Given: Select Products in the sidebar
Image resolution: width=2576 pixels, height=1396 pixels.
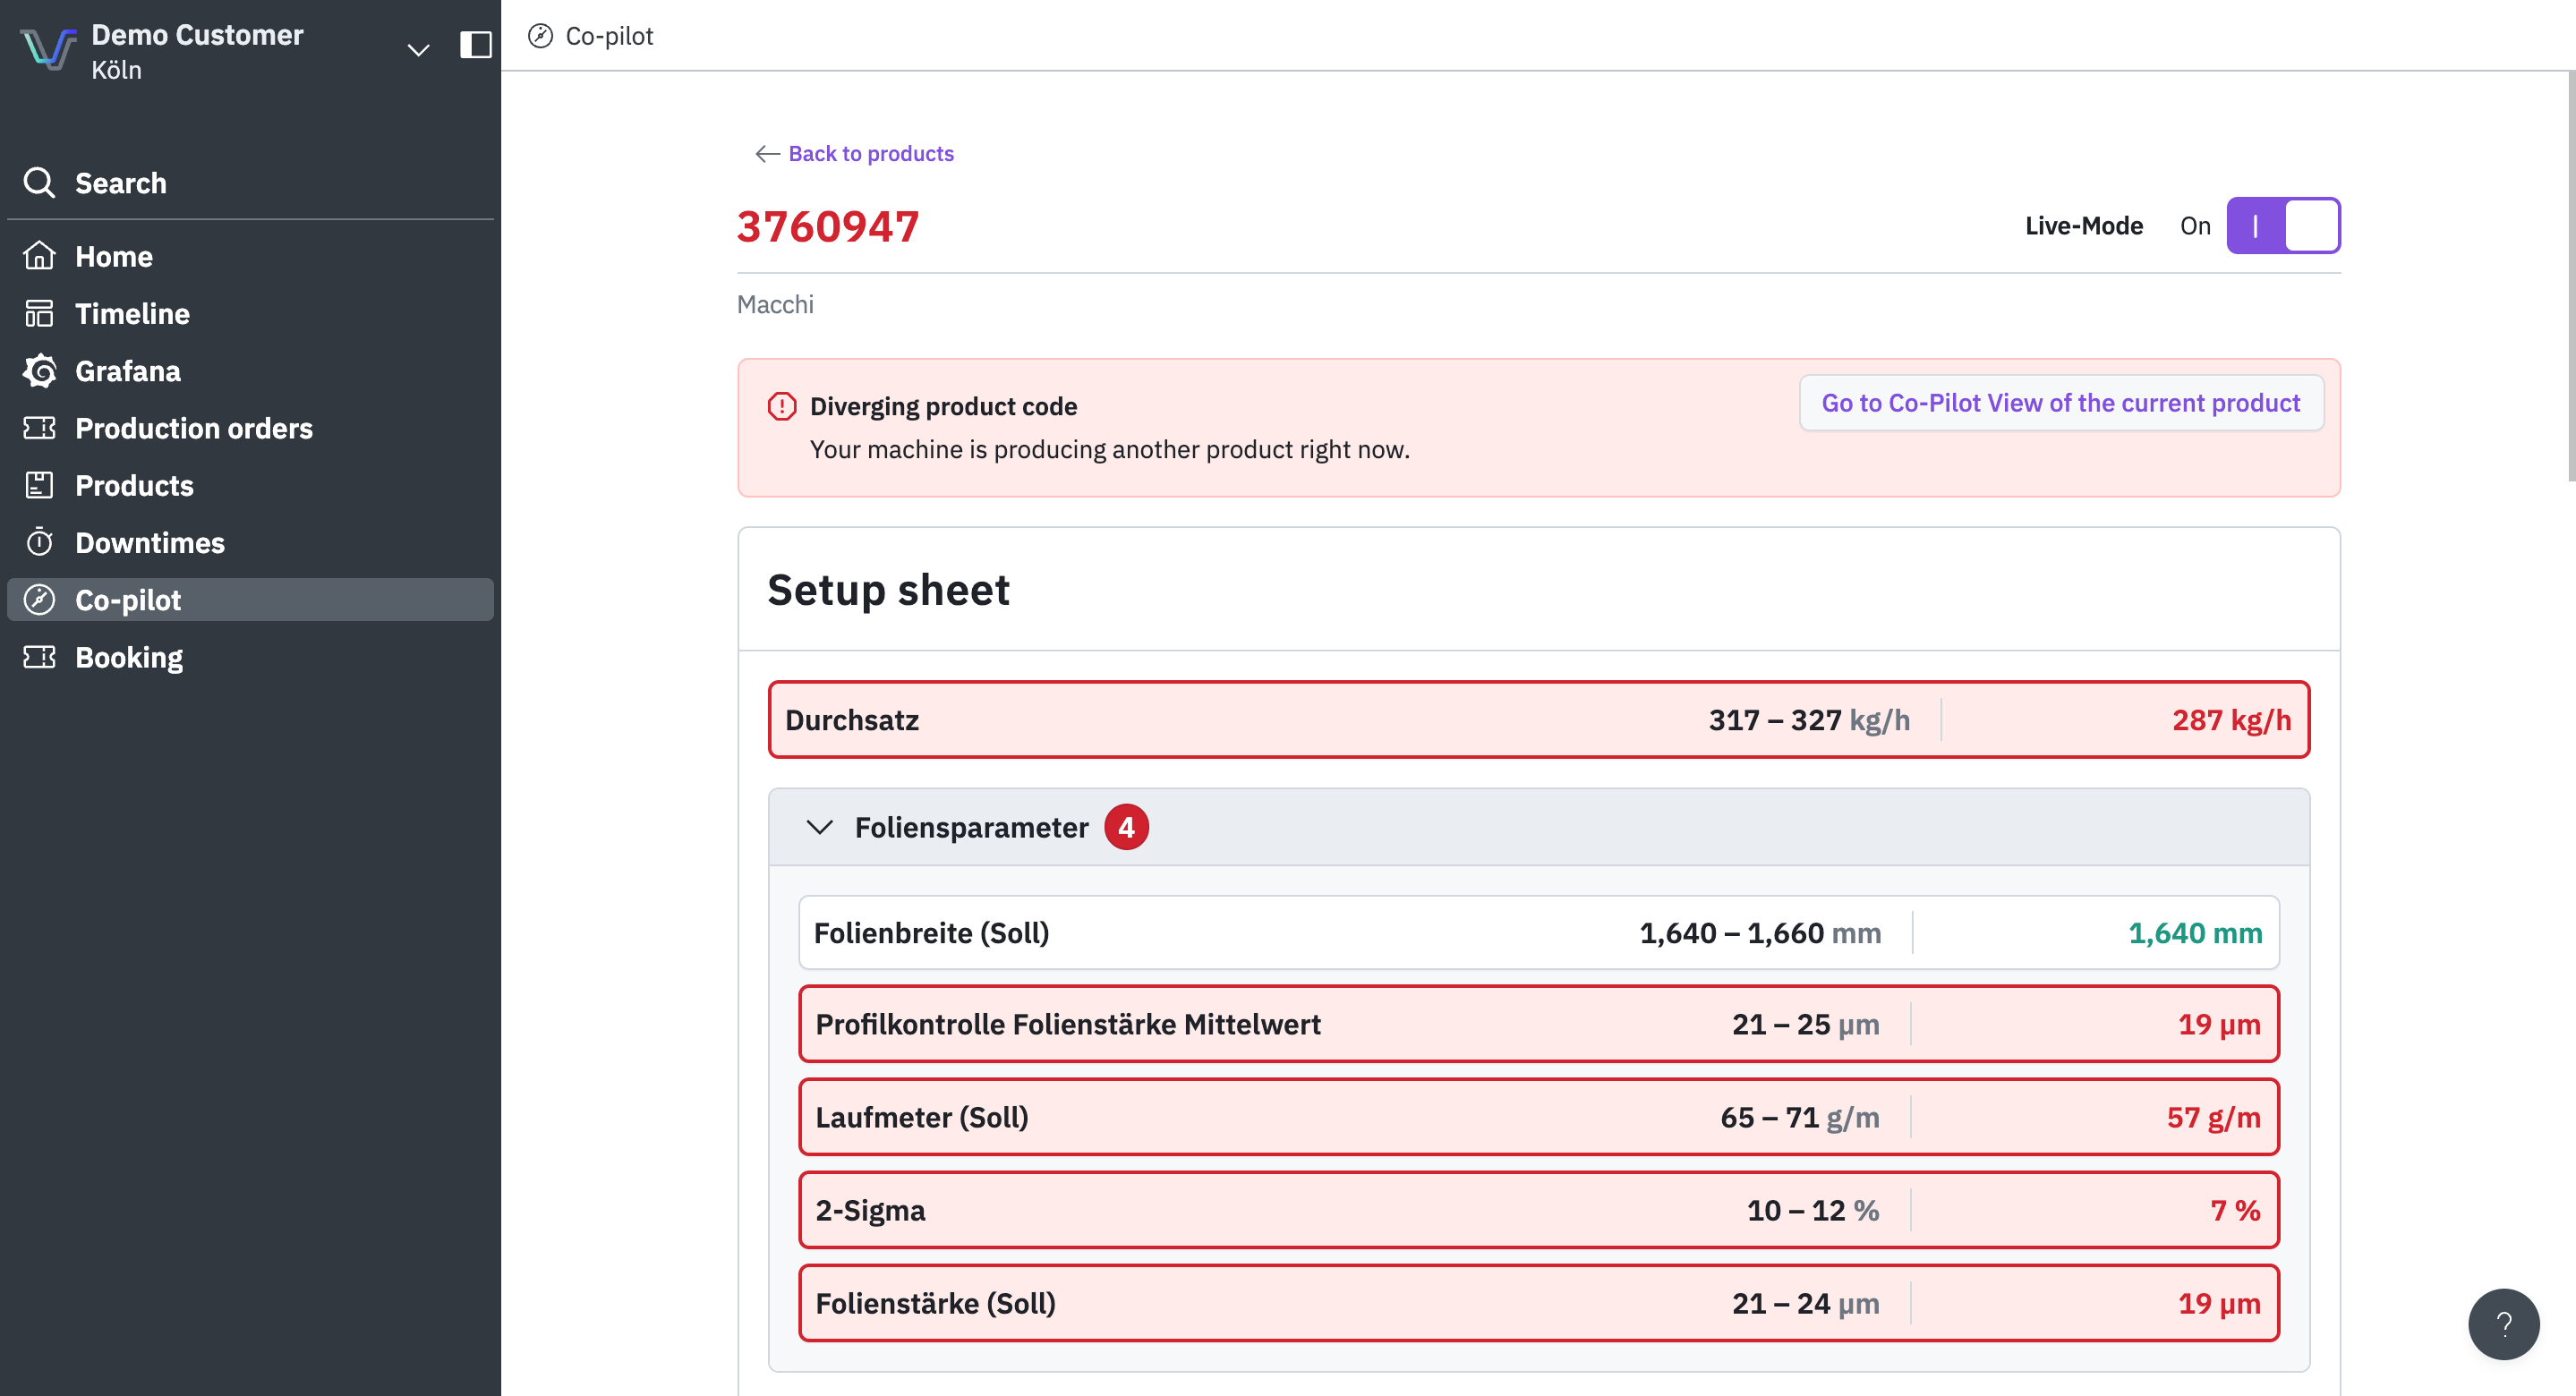Looking at the screenshot, I should 250,485.
